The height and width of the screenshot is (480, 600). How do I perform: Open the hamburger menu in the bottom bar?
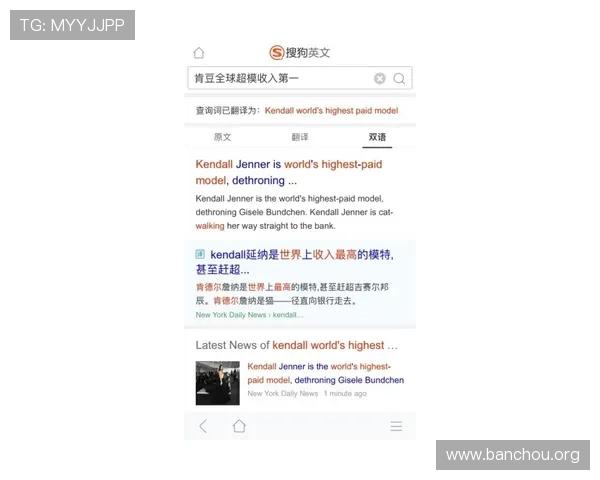coord(396,426)
